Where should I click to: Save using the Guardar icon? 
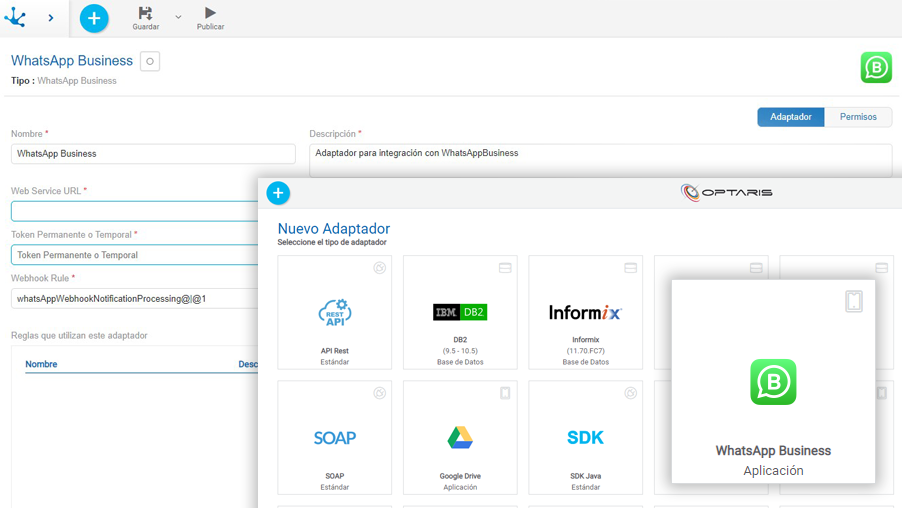146,18
